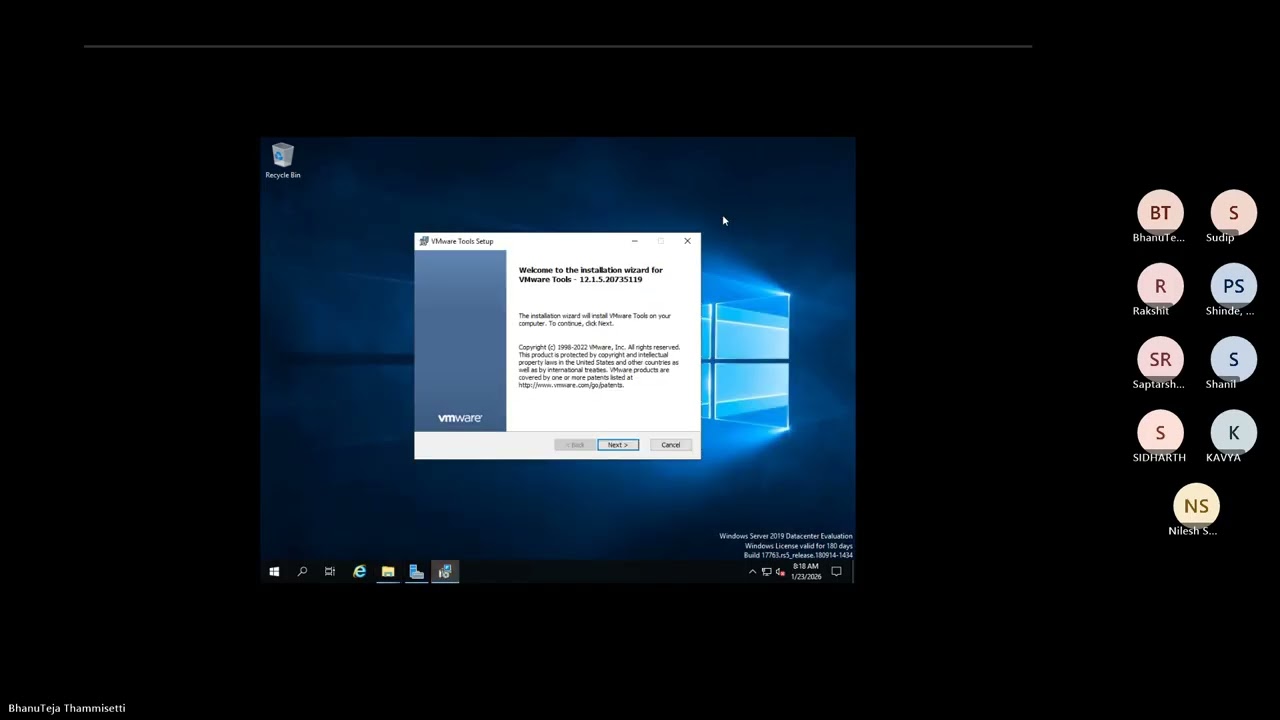Click the network status tray icon
The height and width of the screenshot is (720, 1280).
click(x=766, y=572)
